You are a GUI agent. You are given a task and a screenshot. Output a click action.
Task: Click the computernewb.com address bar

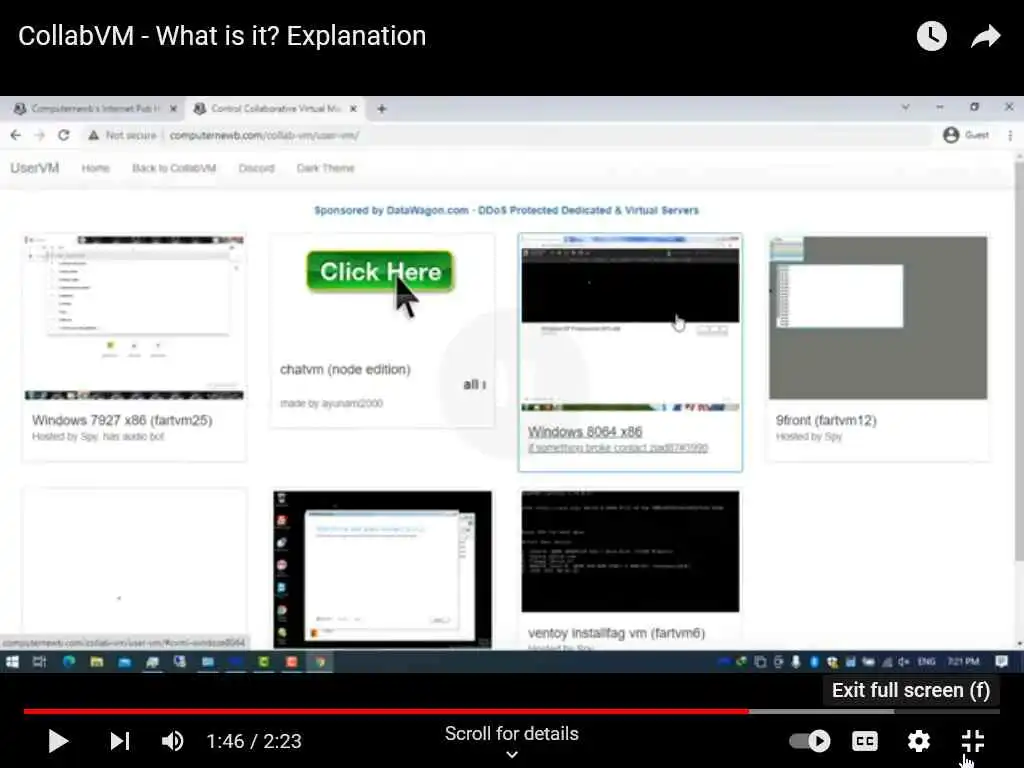pyautogui.click(x=264, y=135)
